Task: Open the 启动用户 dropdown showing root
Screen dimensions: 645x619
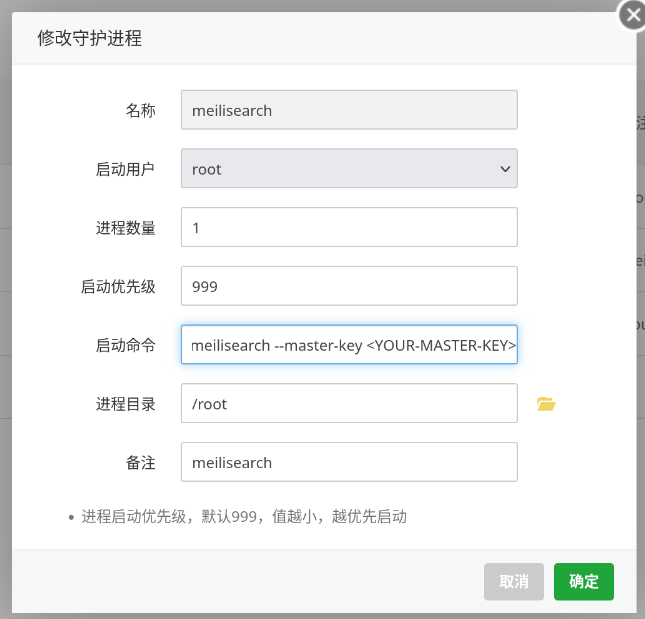Action: click(349, 169)
